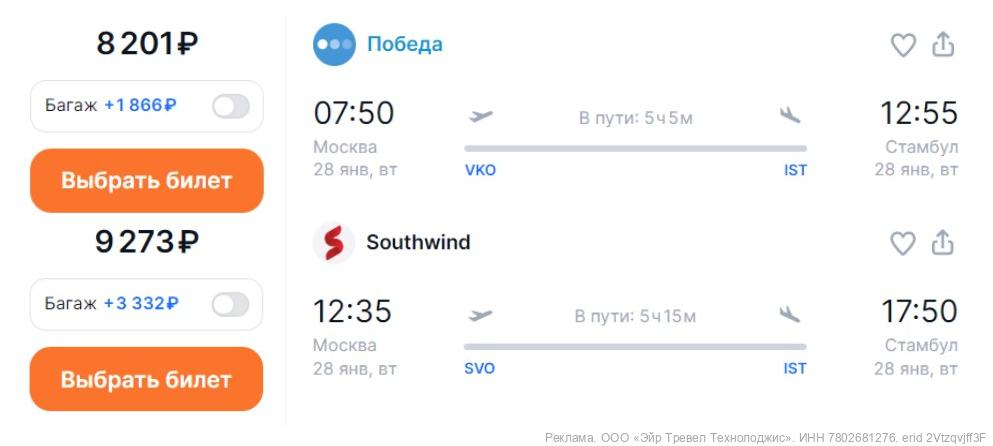
Task: Click departure plane icon on the 07:50 flight
Action: tap(481, 116)
